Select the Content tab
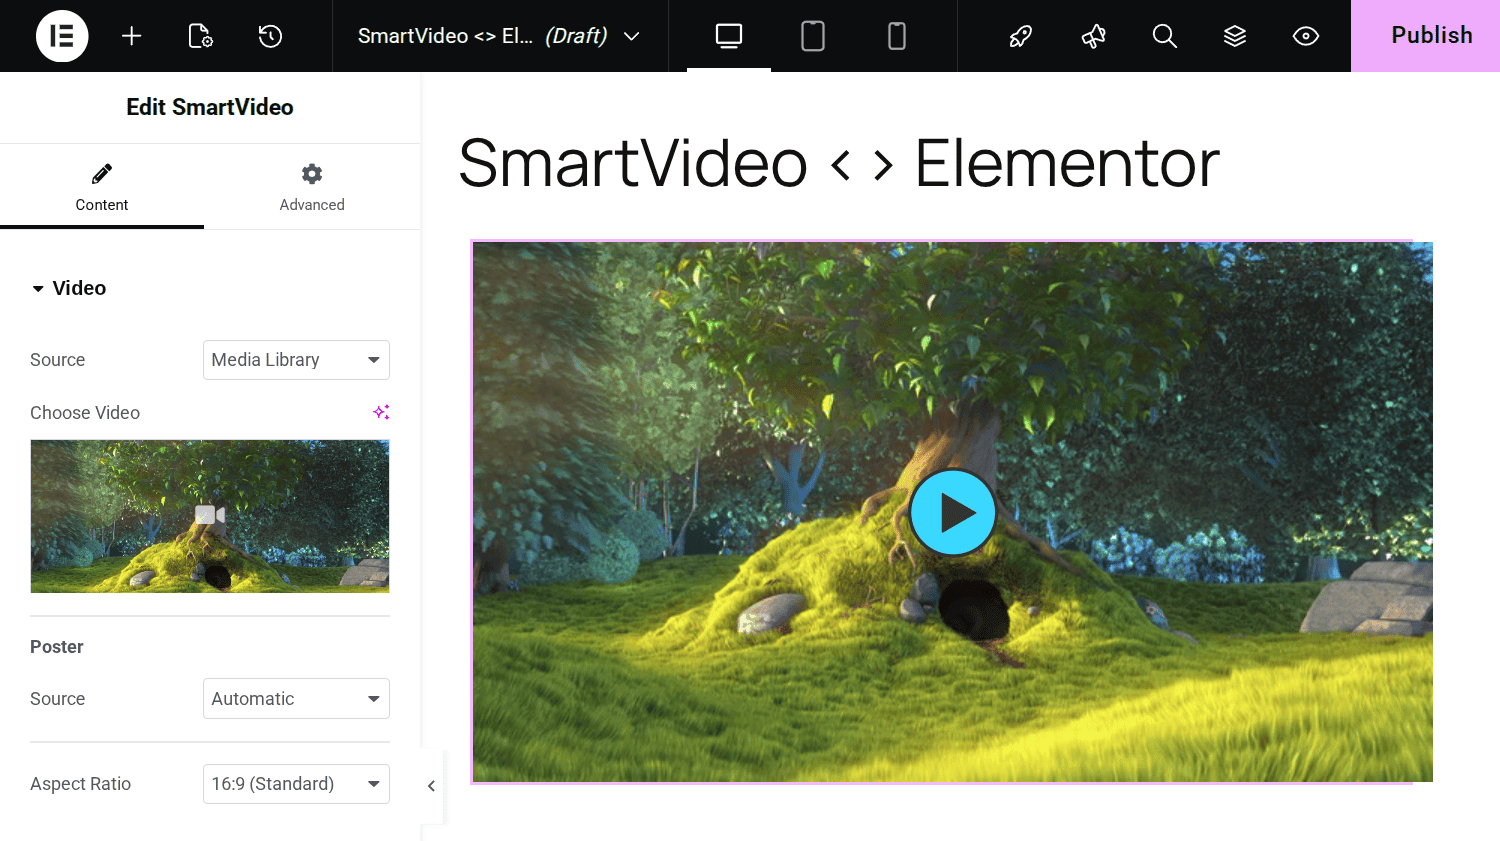Image resolution: width=1500 pixels, height=841 pixels. [x=101, y=186]
